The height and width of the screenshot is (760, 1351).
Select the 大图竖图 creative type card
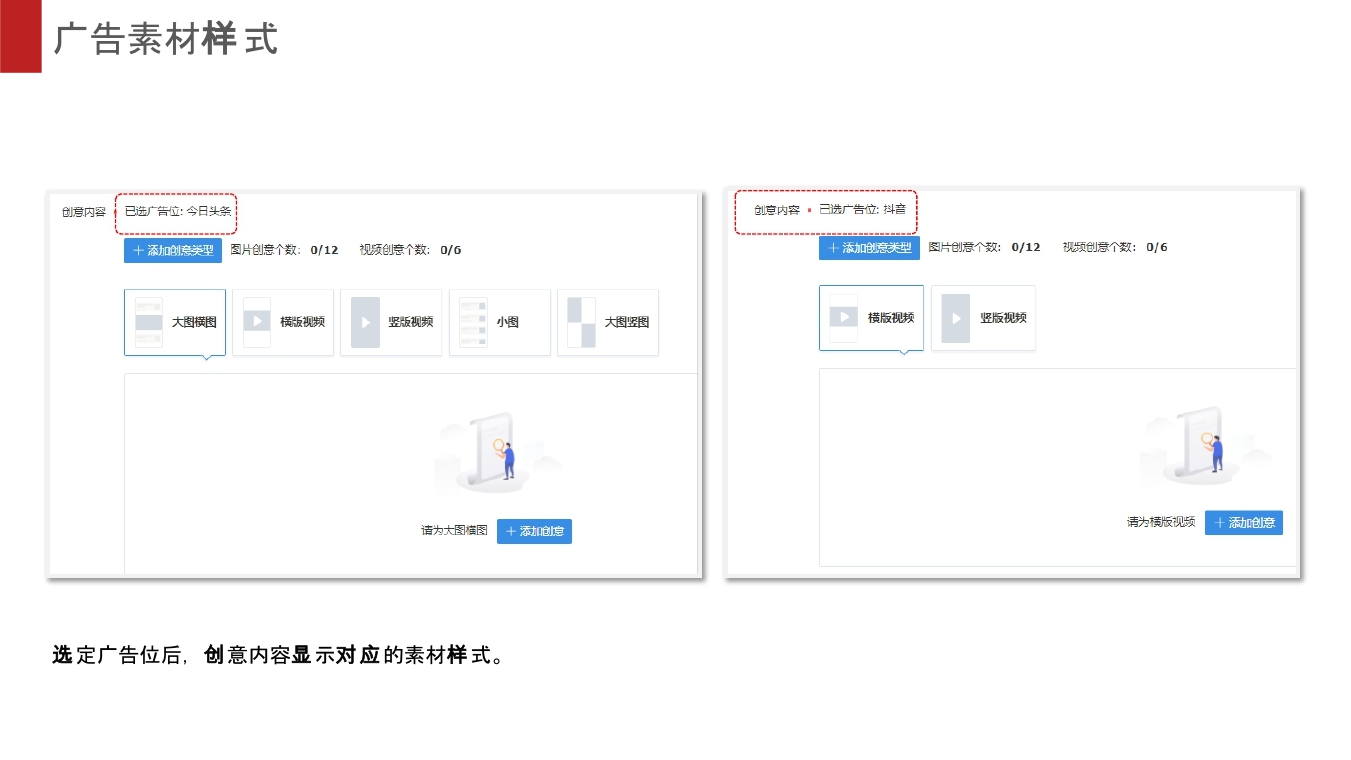(607, 322)
